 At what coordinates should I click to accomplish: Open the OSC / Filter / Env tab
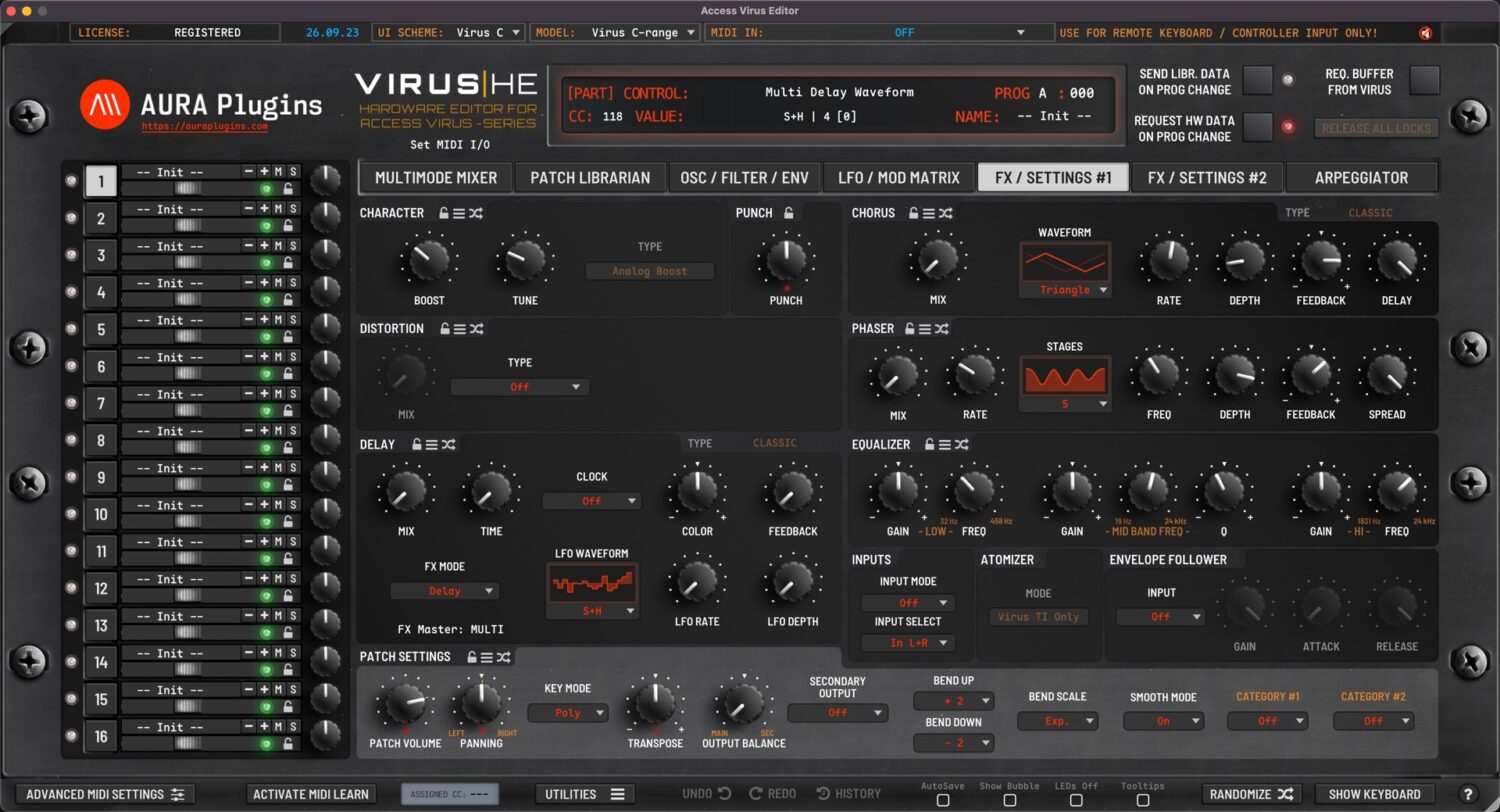tap(745, 178)
